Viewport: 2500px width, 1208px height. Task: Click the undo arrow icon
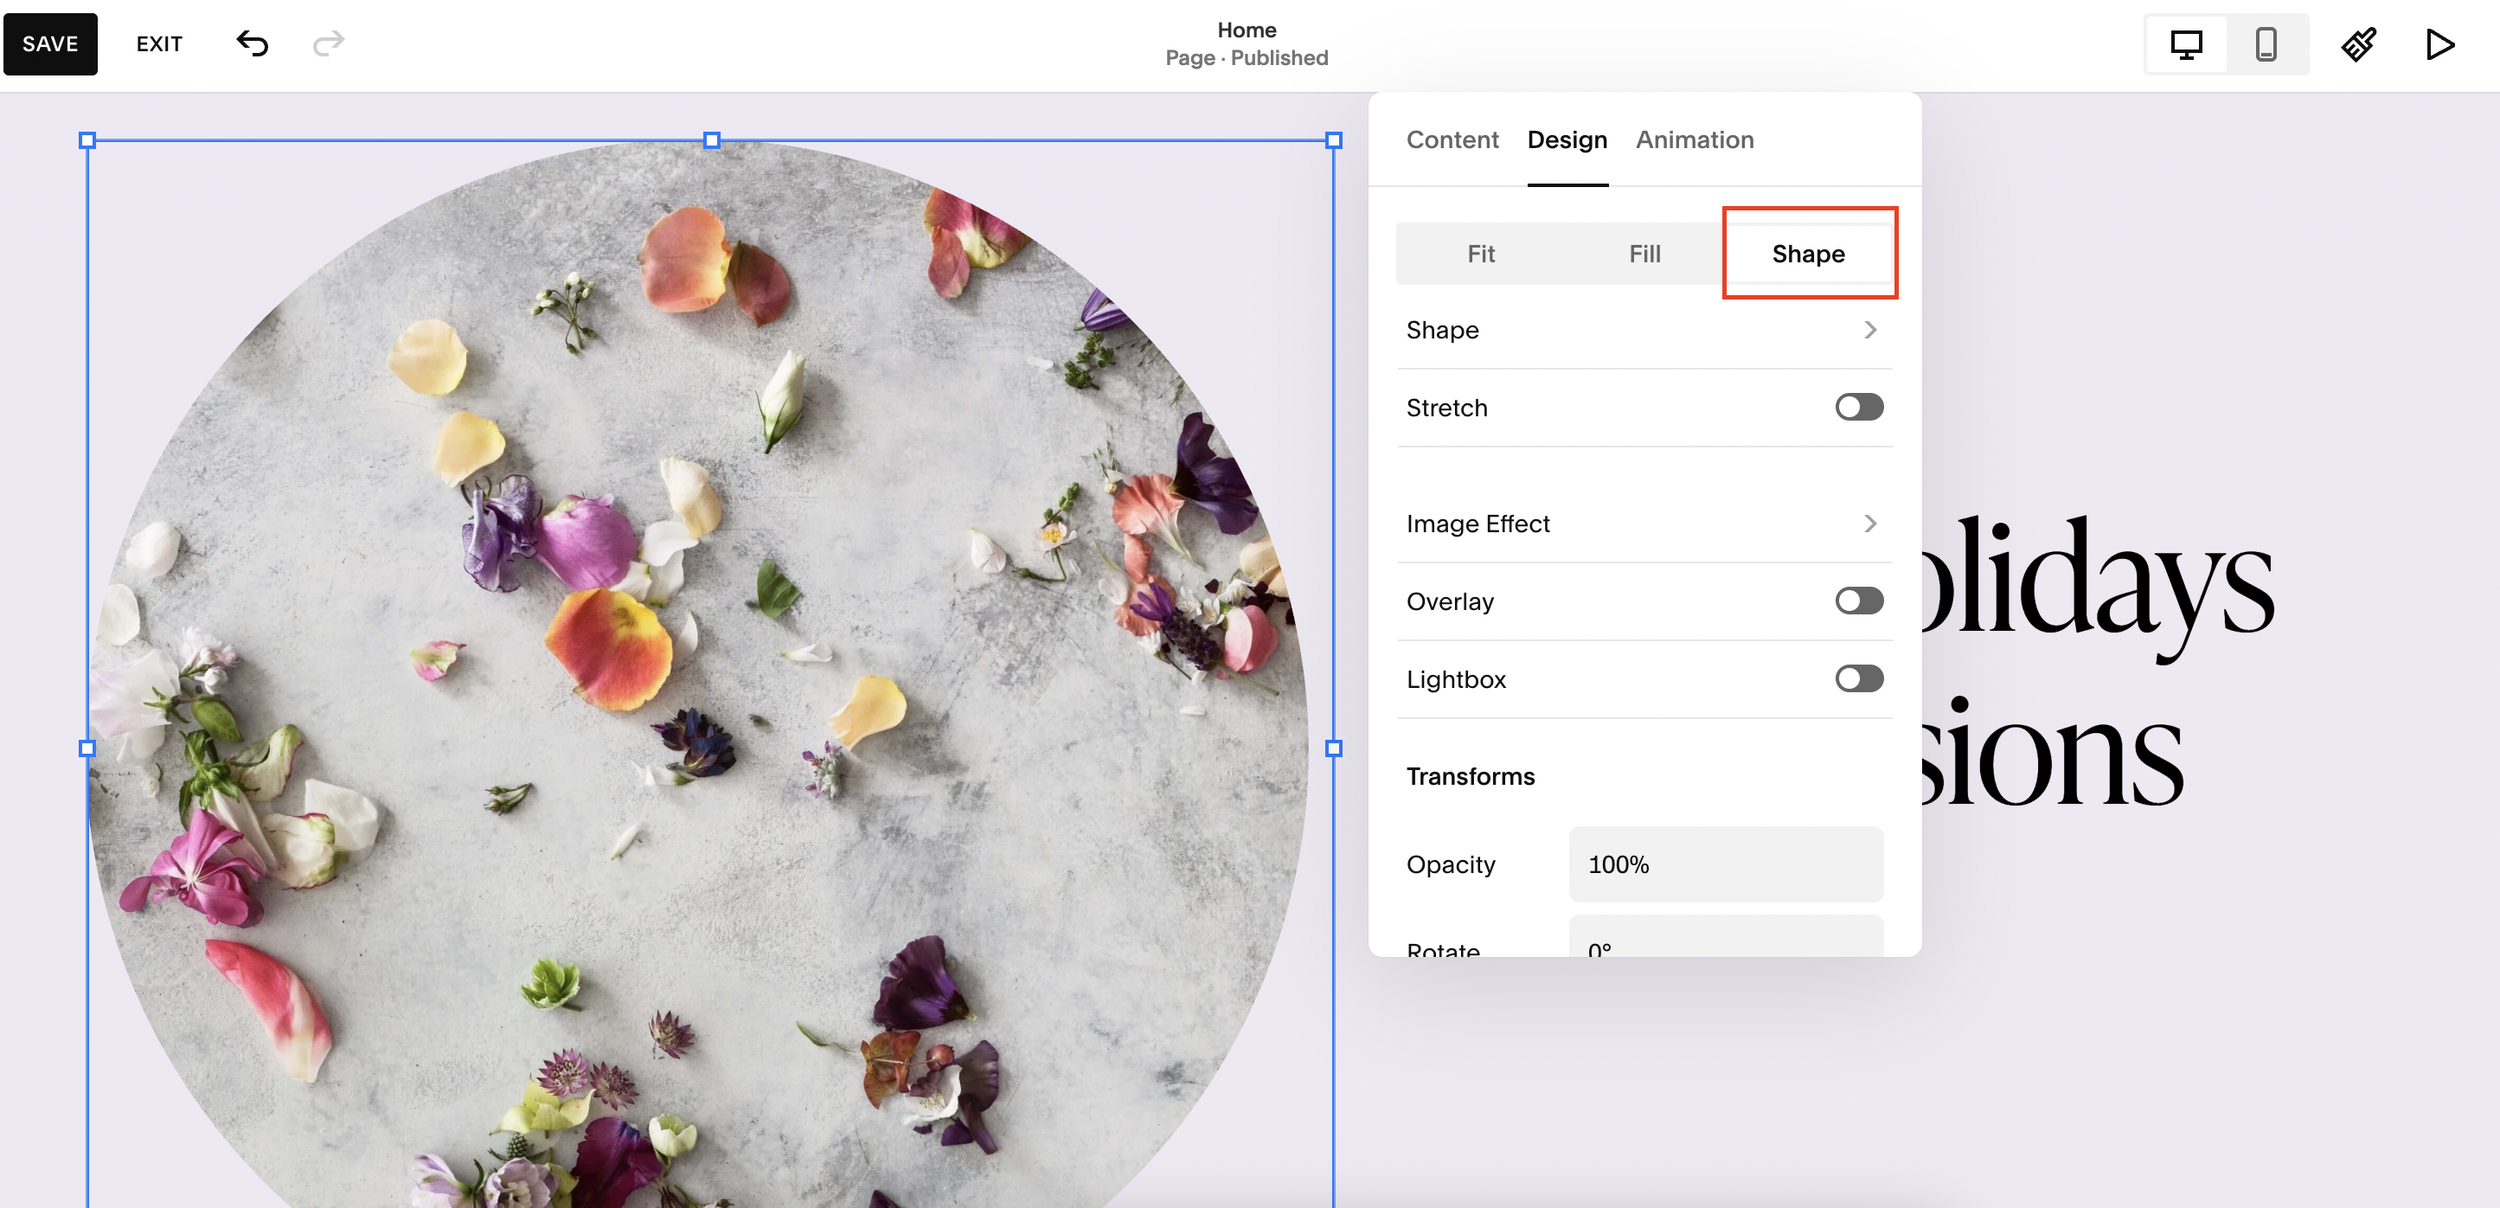(252, 43)
